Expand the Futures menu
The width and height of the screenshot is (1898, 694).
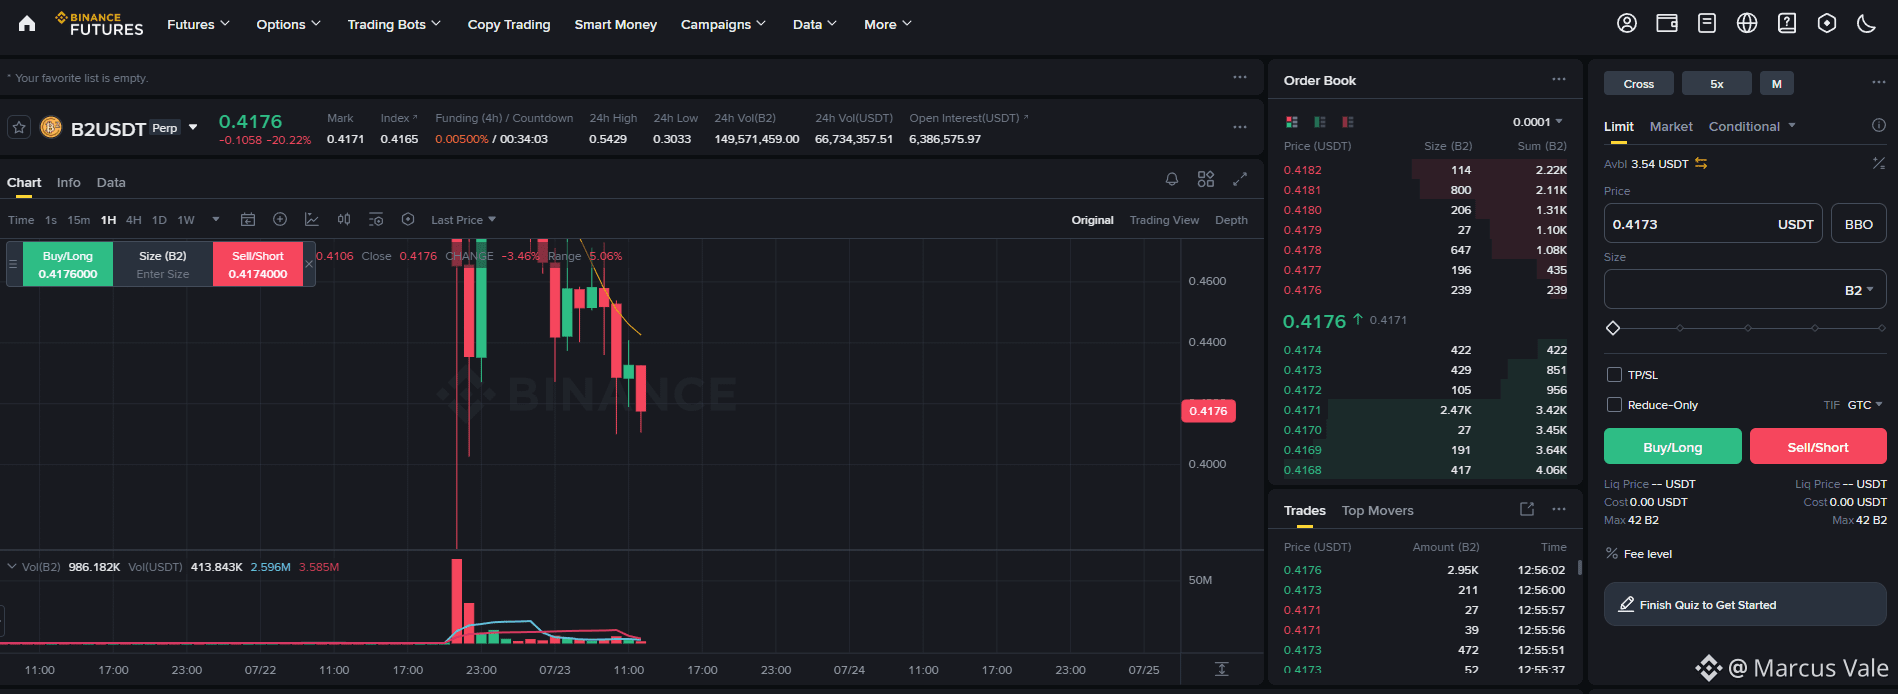tap(198, 24)
